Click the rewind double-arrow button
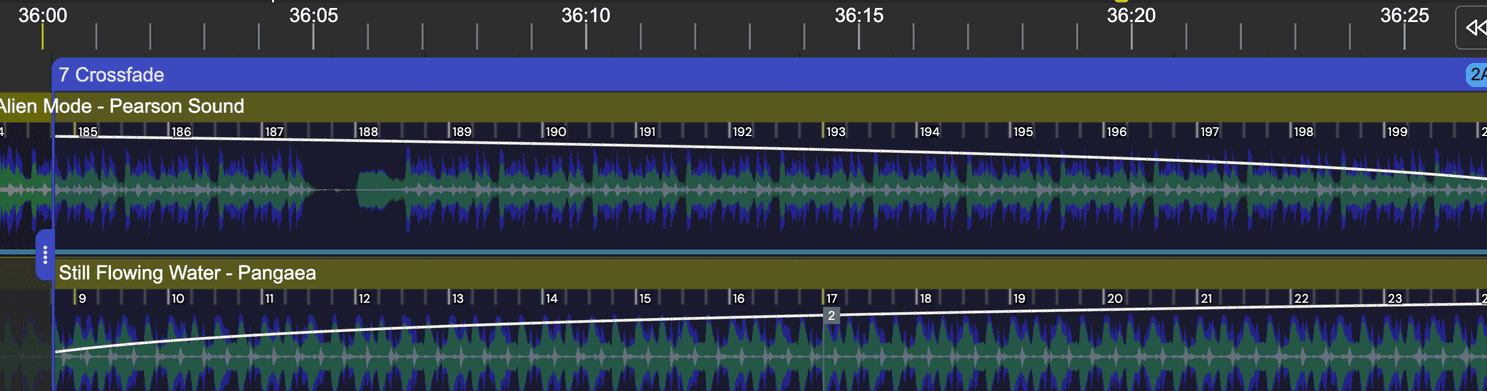Screen dimensions: 1487x391 click(x=1471, y=28)
